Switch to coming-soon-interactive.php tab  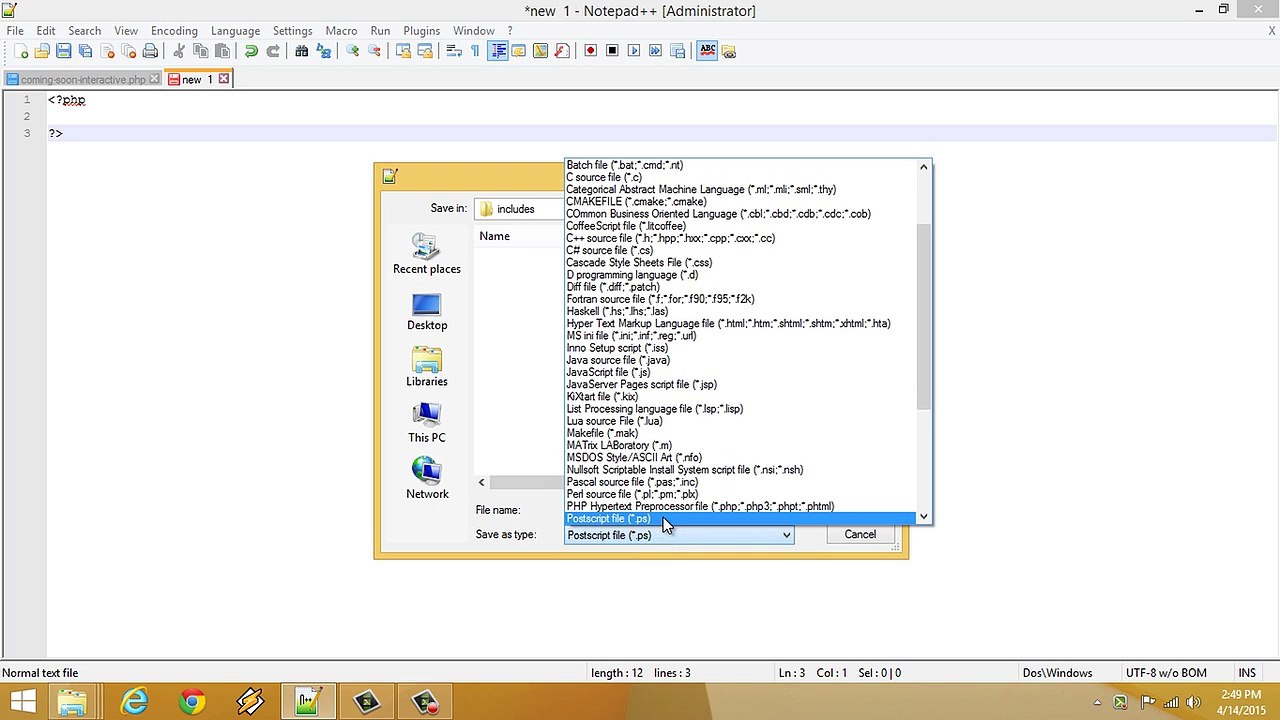pyautogui.click(x=82, y=79)
